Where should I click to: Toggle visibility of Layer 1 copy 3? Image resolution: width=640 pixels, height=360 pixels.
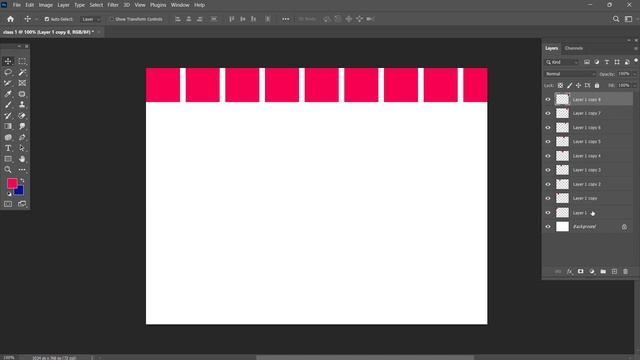(548, 170)
